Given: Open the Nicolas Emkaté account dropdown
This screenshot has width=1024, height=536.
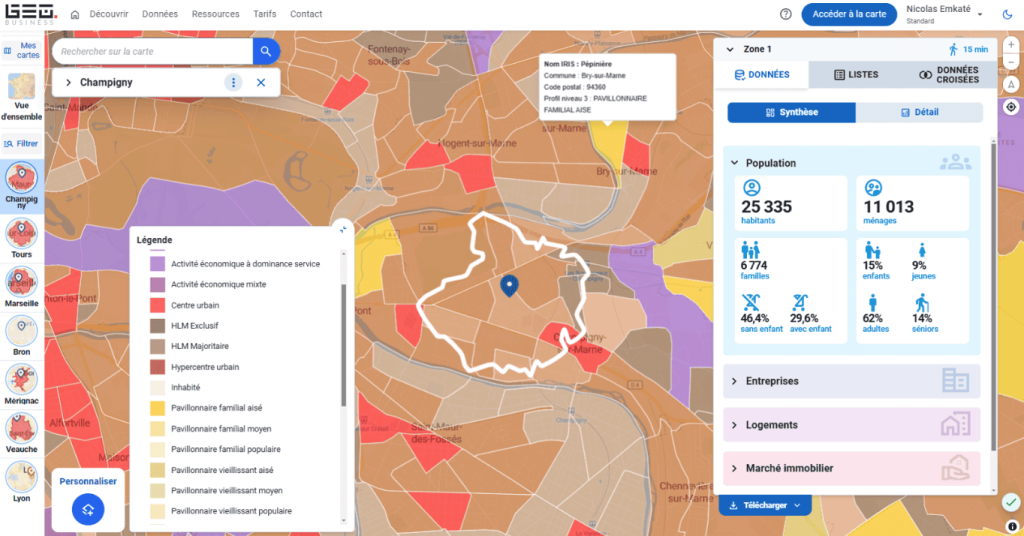Looking at the screenshot, I should pos(979,14).
